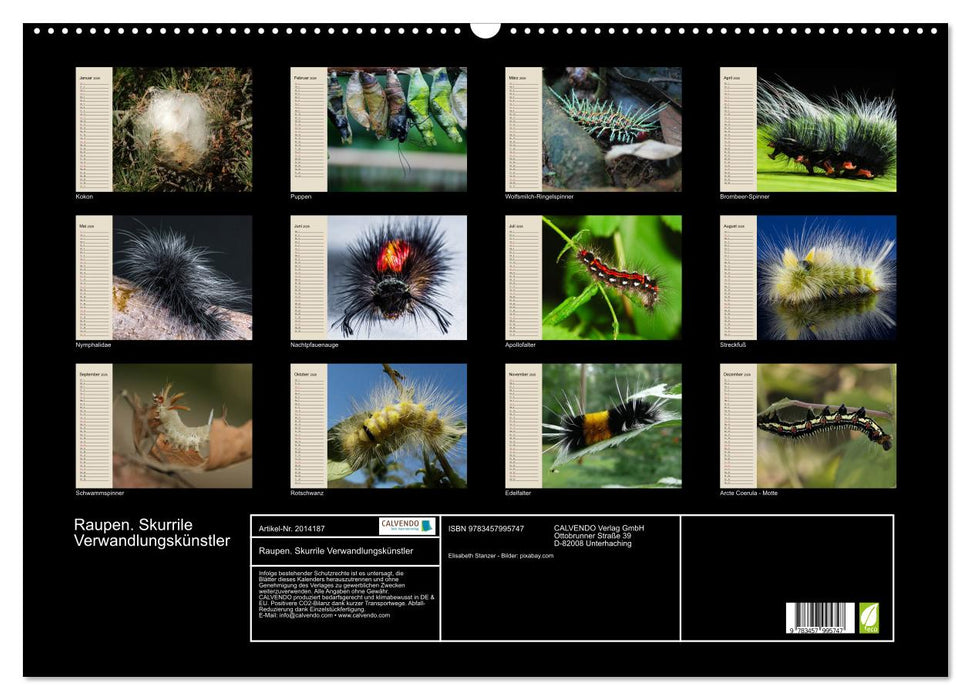971x700 pixels.
Task: Click the Rotschwanz caption label
Action: pyautogui.click(x=308, y=493)
